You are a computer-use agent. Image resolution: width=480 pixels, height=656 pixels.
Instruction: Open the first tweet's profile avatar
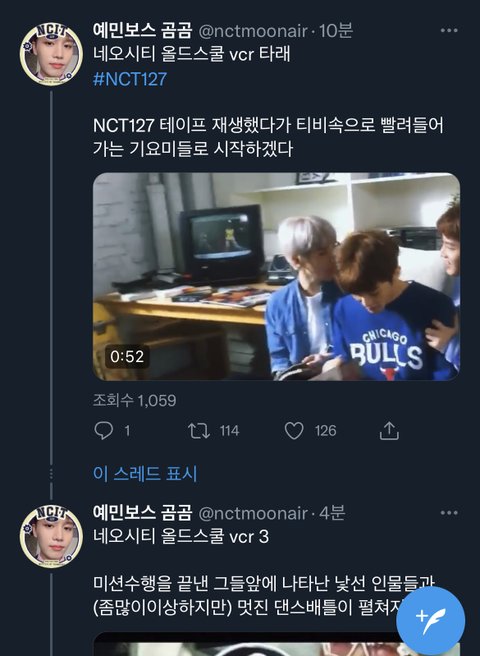[x=51, y=54]
